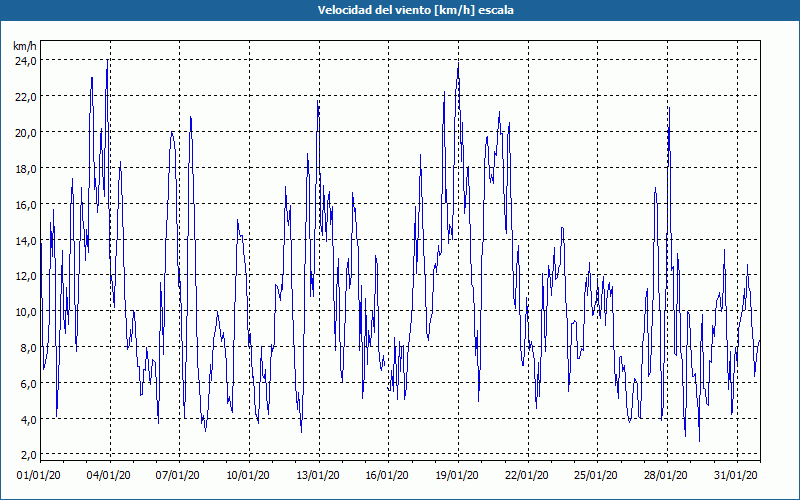Click the 6,0 y-axis value
This screenshot has width=800, height=500.
pyautogui.click(x=29, y=384)
